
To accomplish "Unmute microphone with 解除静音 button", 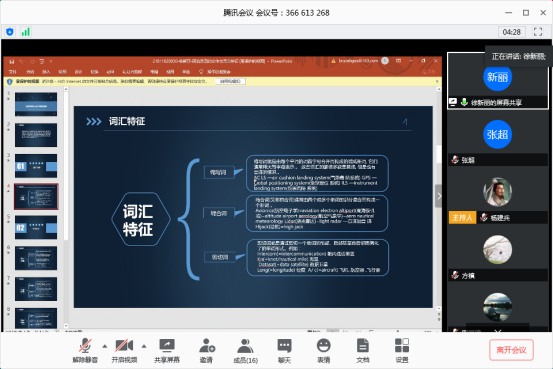I will tap(85, 351).
